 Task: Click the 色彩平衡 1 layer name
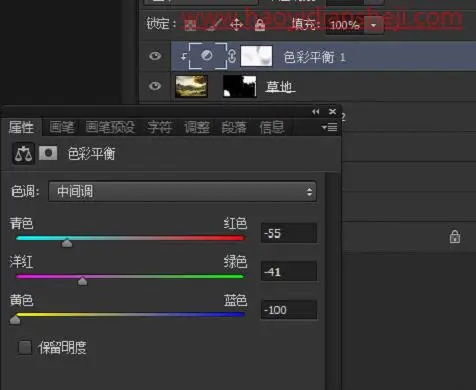(x=314, y=57)
